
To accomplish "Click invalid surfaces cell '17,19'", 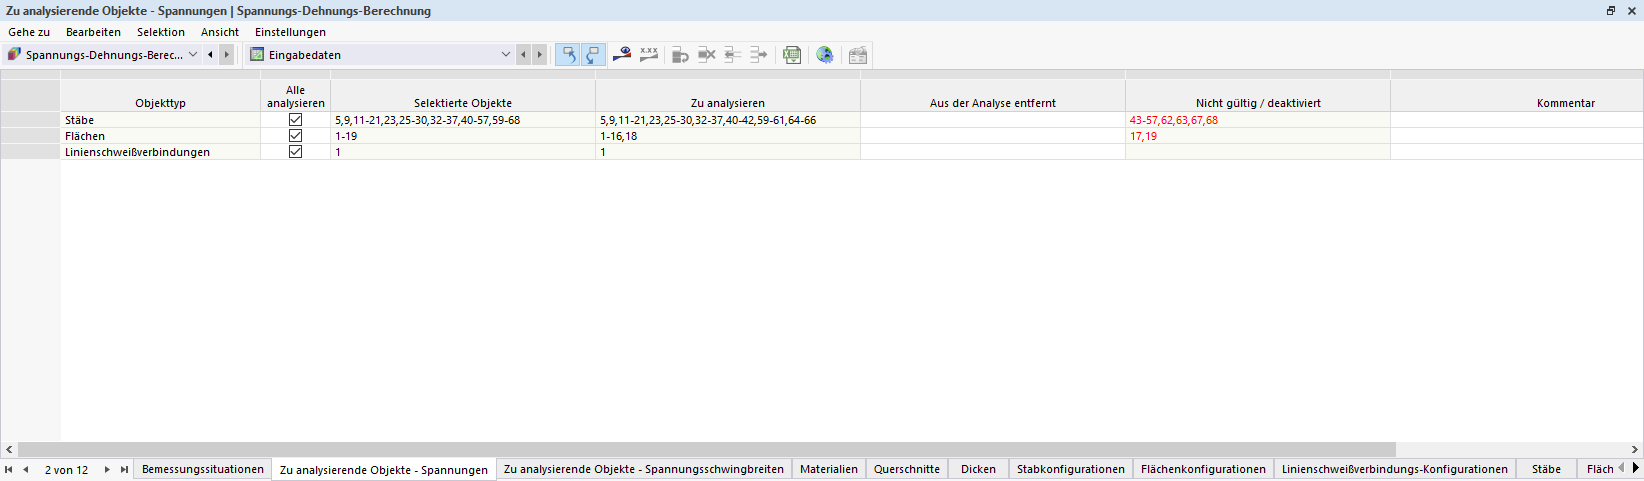I will click(1258, 136).
